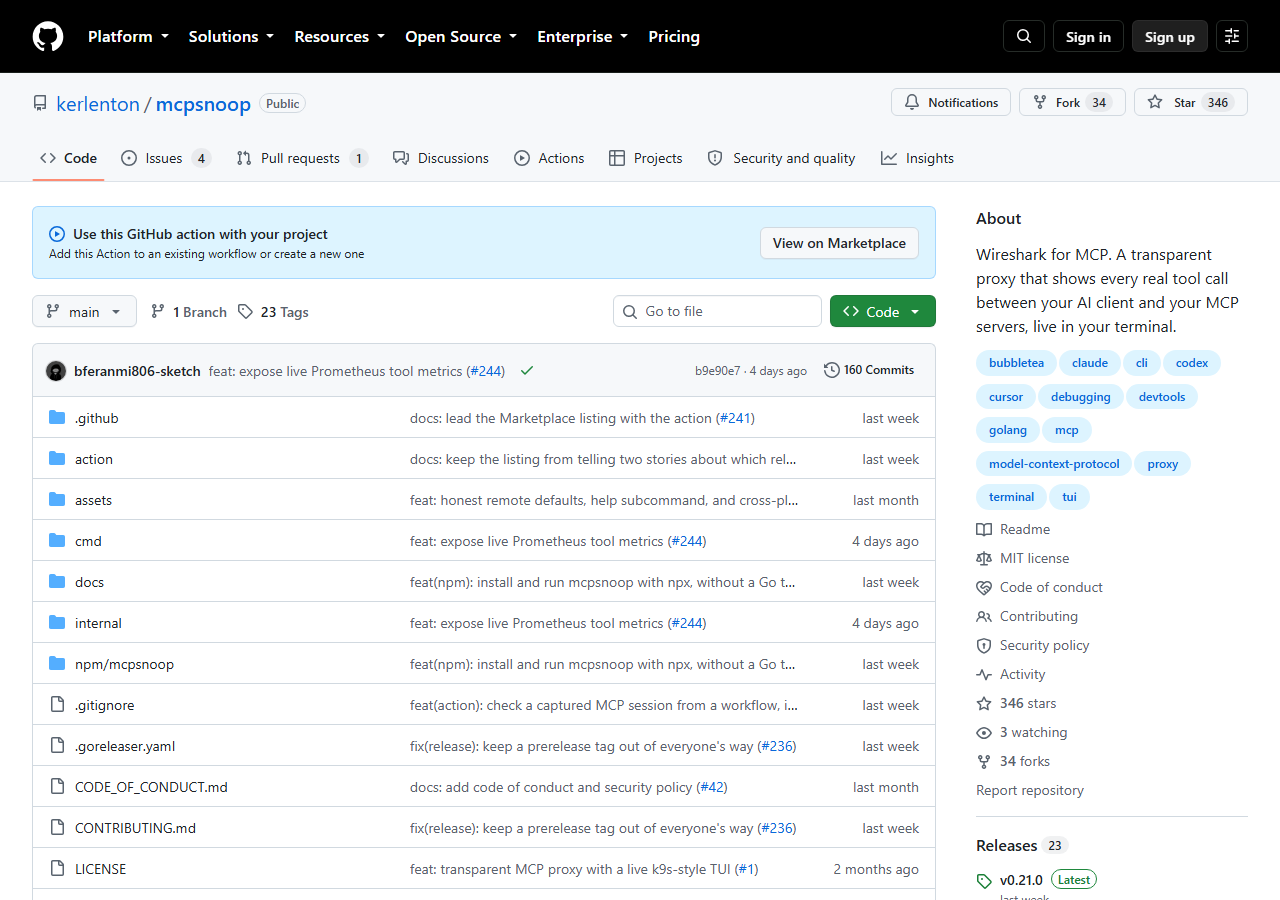1280x900 pixels.
Task: Open the appearance settings icon button
Action: [1232, 36]
